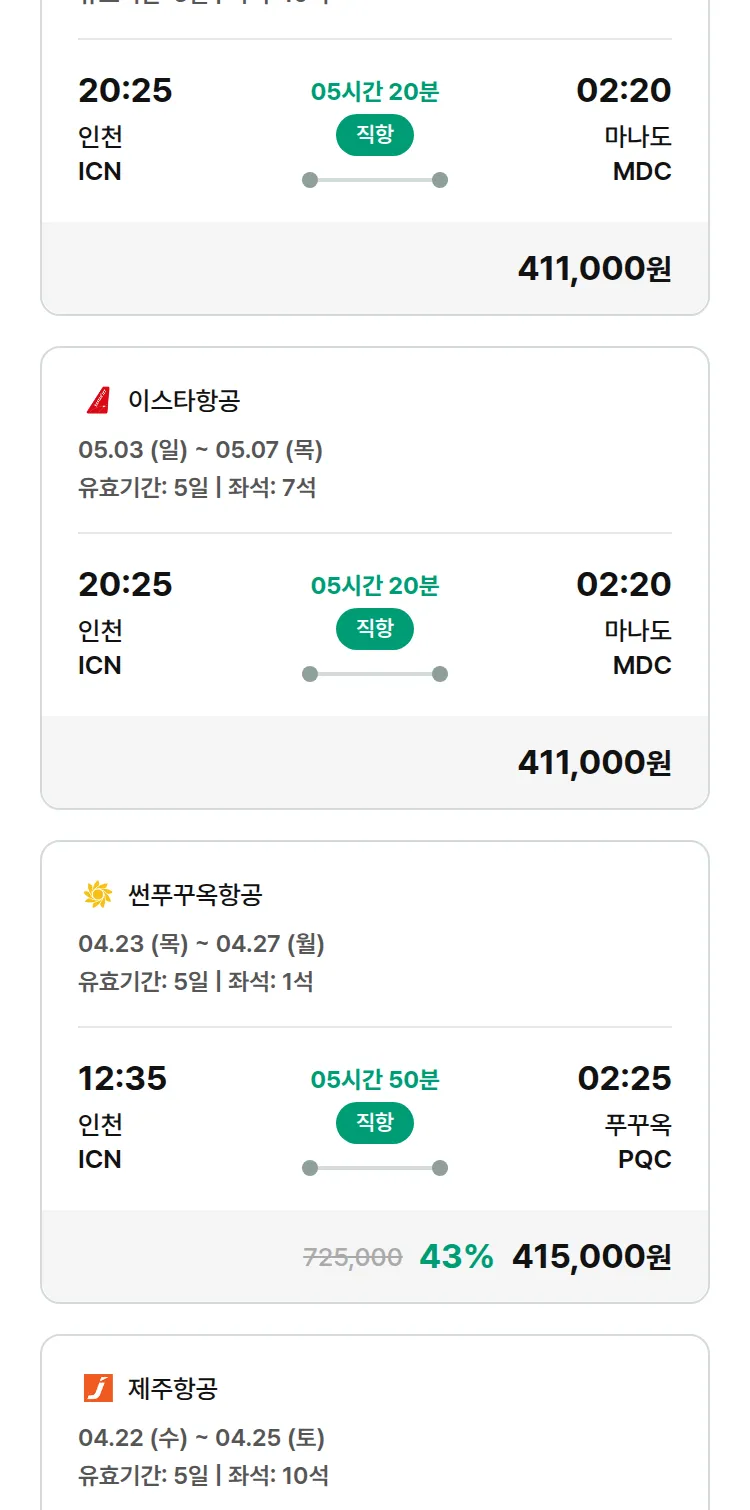Tap the 직항 badge on the 이스타항공 card

point(375,629)
